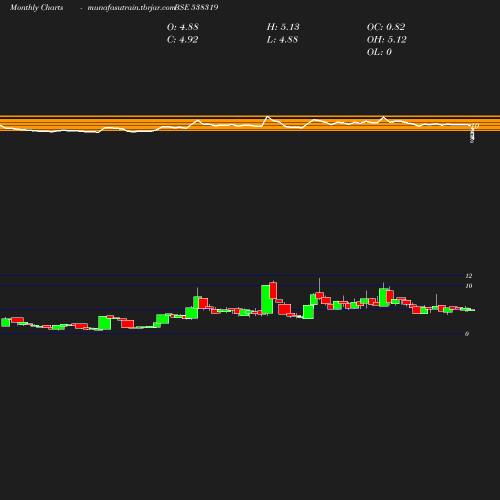This screenshot has height=500, width=500.
Task: Click the 'OL: 0' value
Action: click(379, 52)
